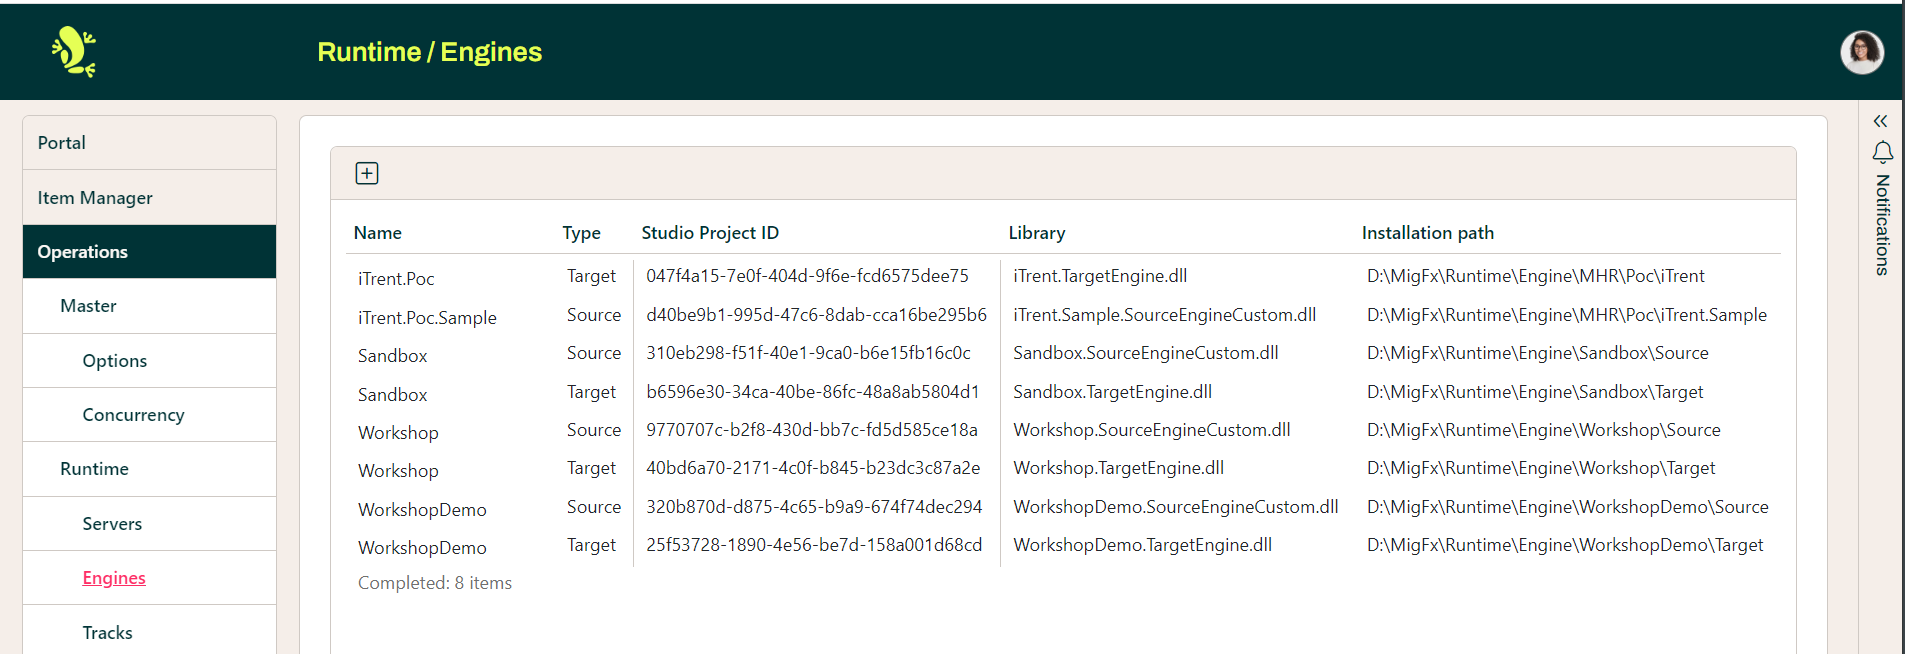Go to the Tracks page
This screenshot has height=654, width=1905.
coord(107,633)
